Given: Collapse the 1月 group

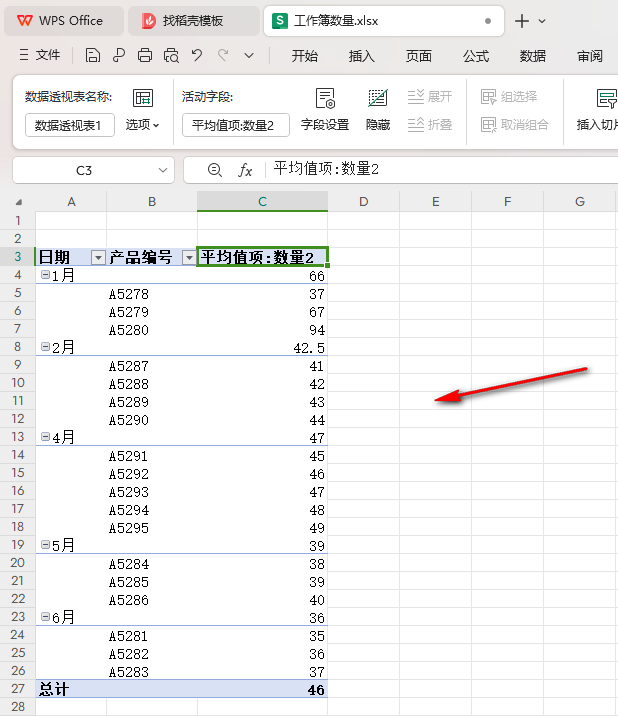Looking at the screenshot, I should [45, 275].
